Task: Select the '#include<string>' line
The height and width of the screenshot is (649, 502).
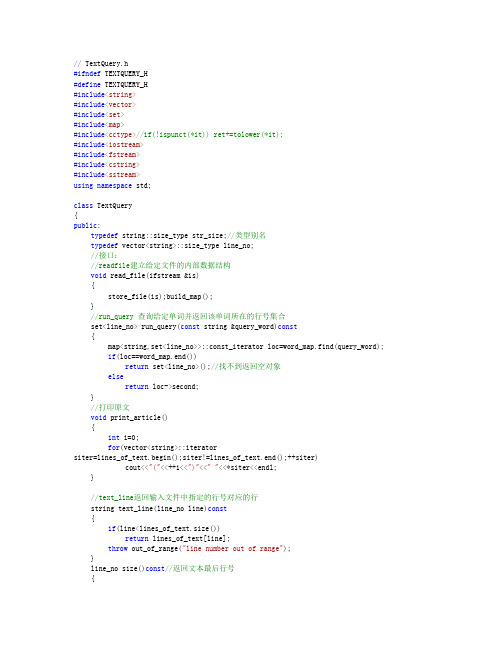Action: (x=104, y=94)
